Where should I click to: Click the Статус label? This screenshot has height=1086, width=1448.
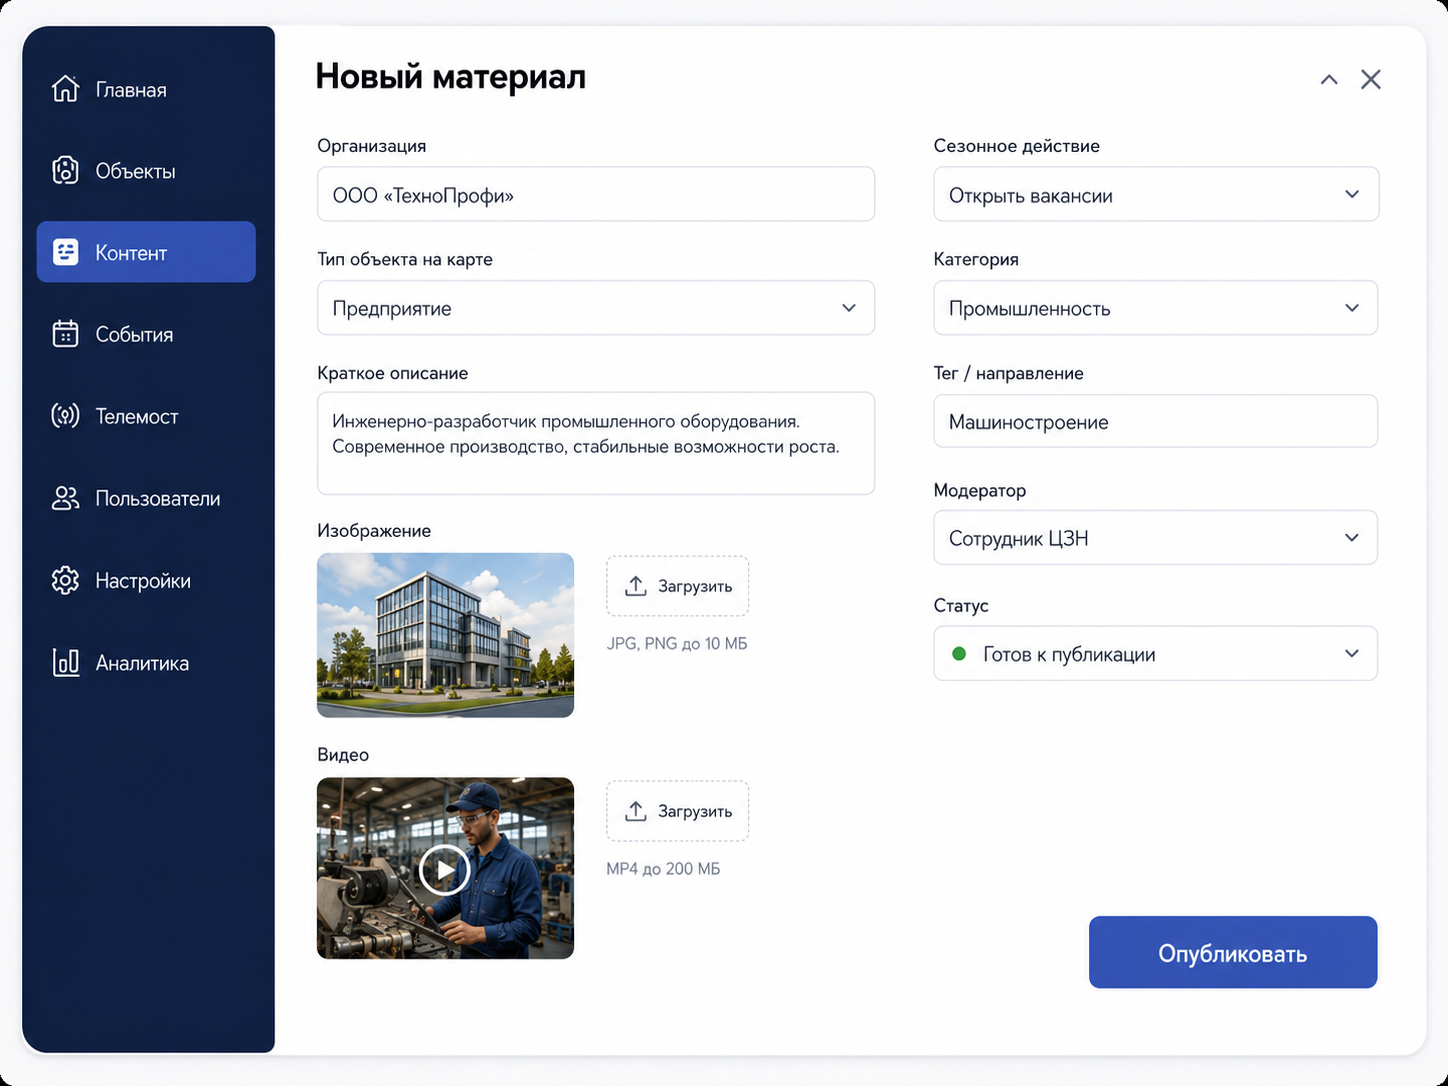(961, 606)
